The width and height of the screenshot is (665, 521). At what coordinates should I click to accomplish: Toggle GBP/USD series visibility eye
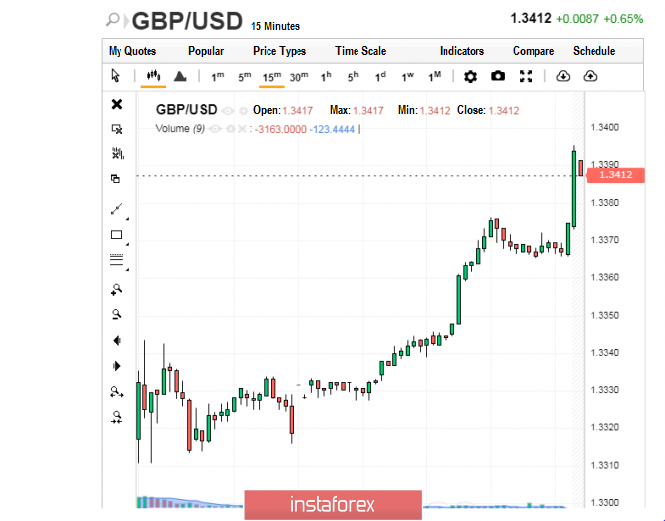click(228, 111)
